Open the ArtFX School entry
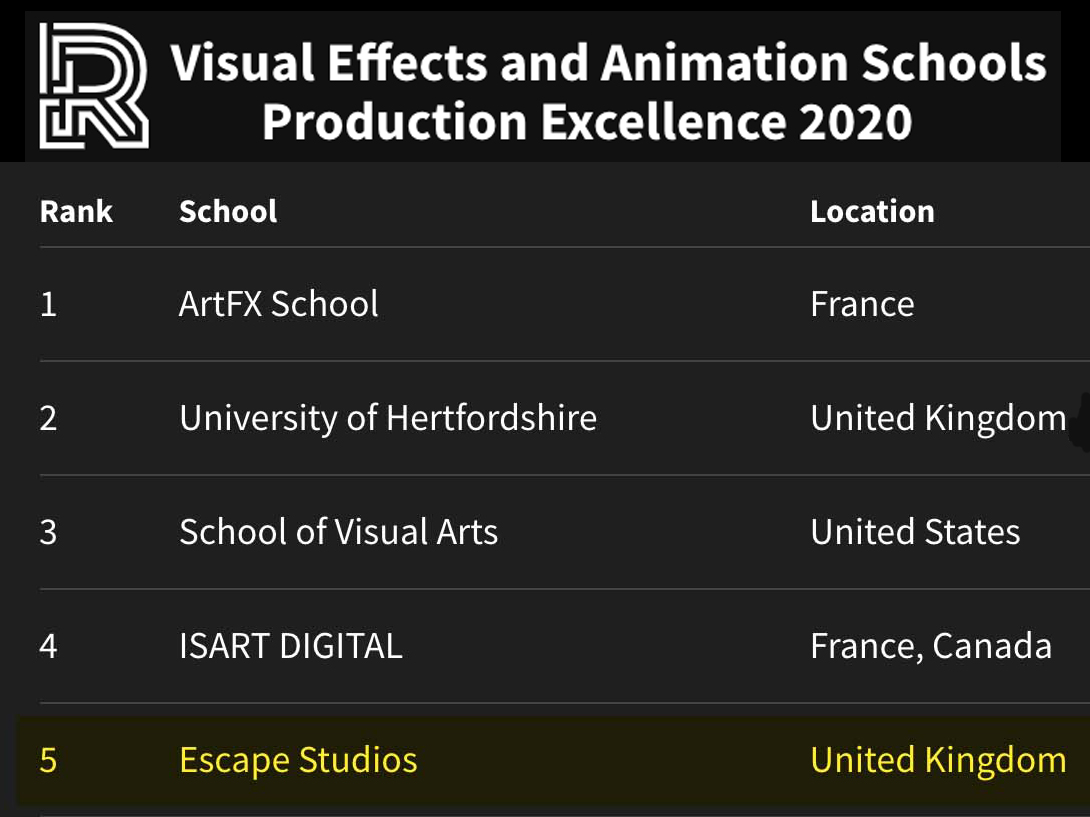This screenshot has height=817, width=1090. (278, 304)
